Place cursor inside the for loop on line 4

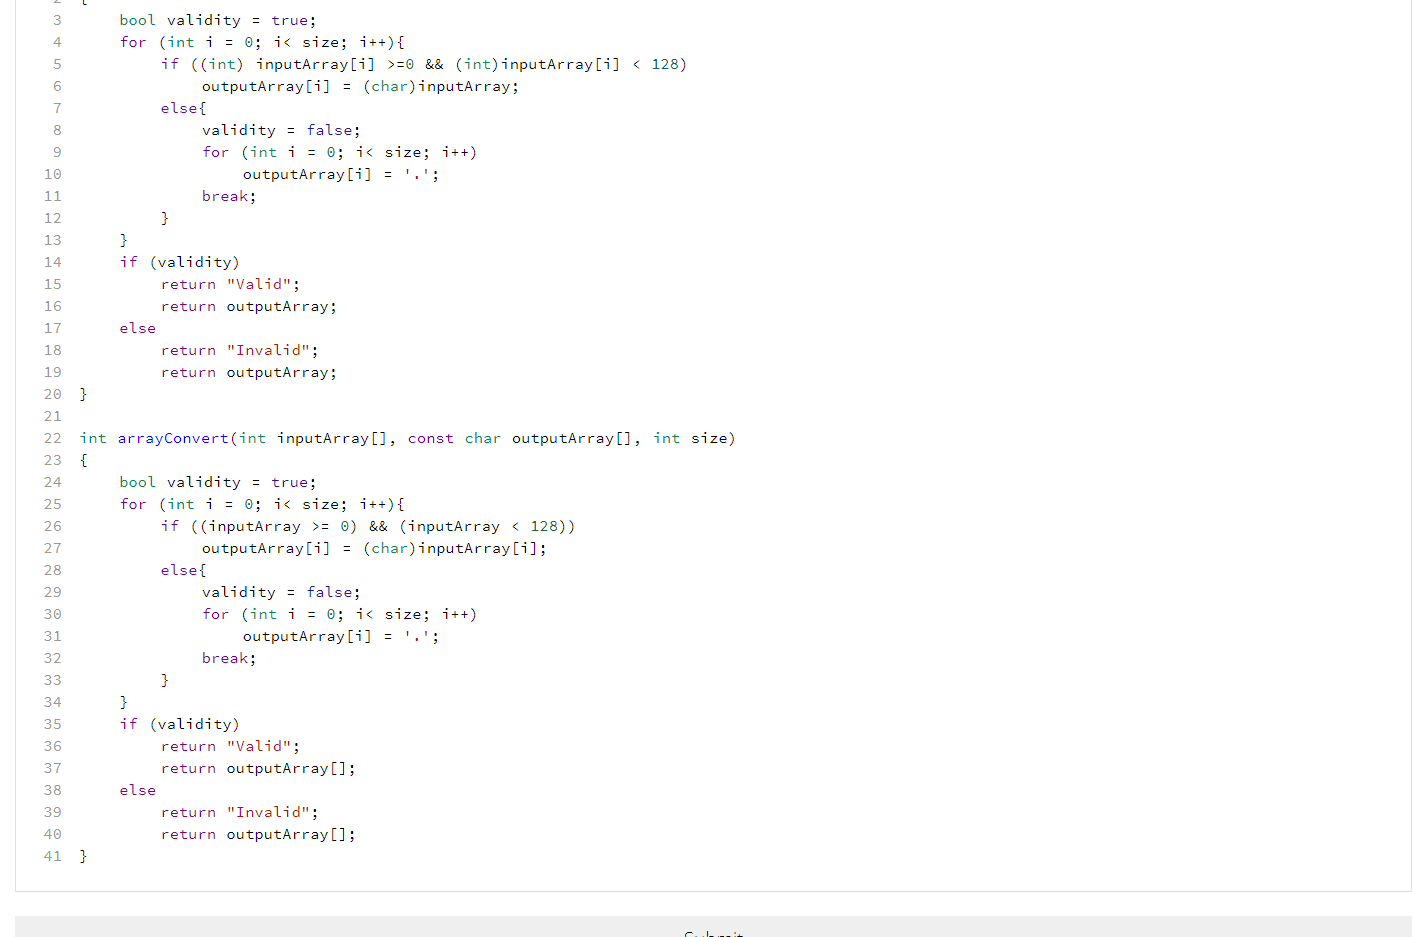[260, 42]
